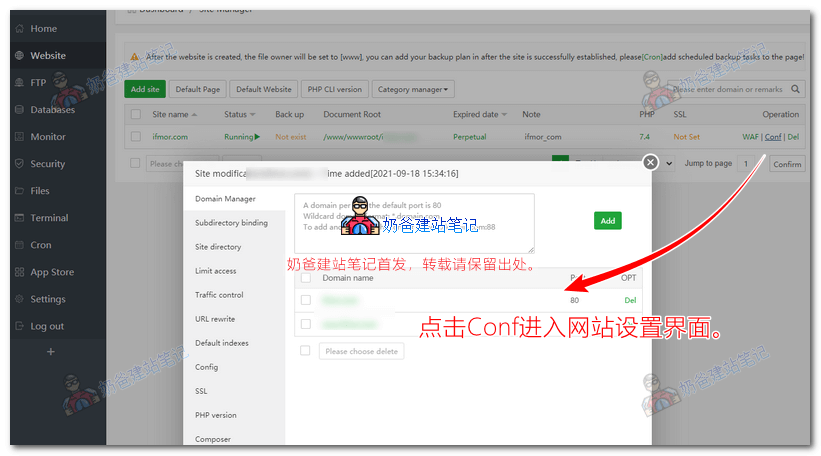Viewport: 821px width, 456px height.
Task: Click the Default Page button
Action: pyautogui.click(x=197, y=90)
